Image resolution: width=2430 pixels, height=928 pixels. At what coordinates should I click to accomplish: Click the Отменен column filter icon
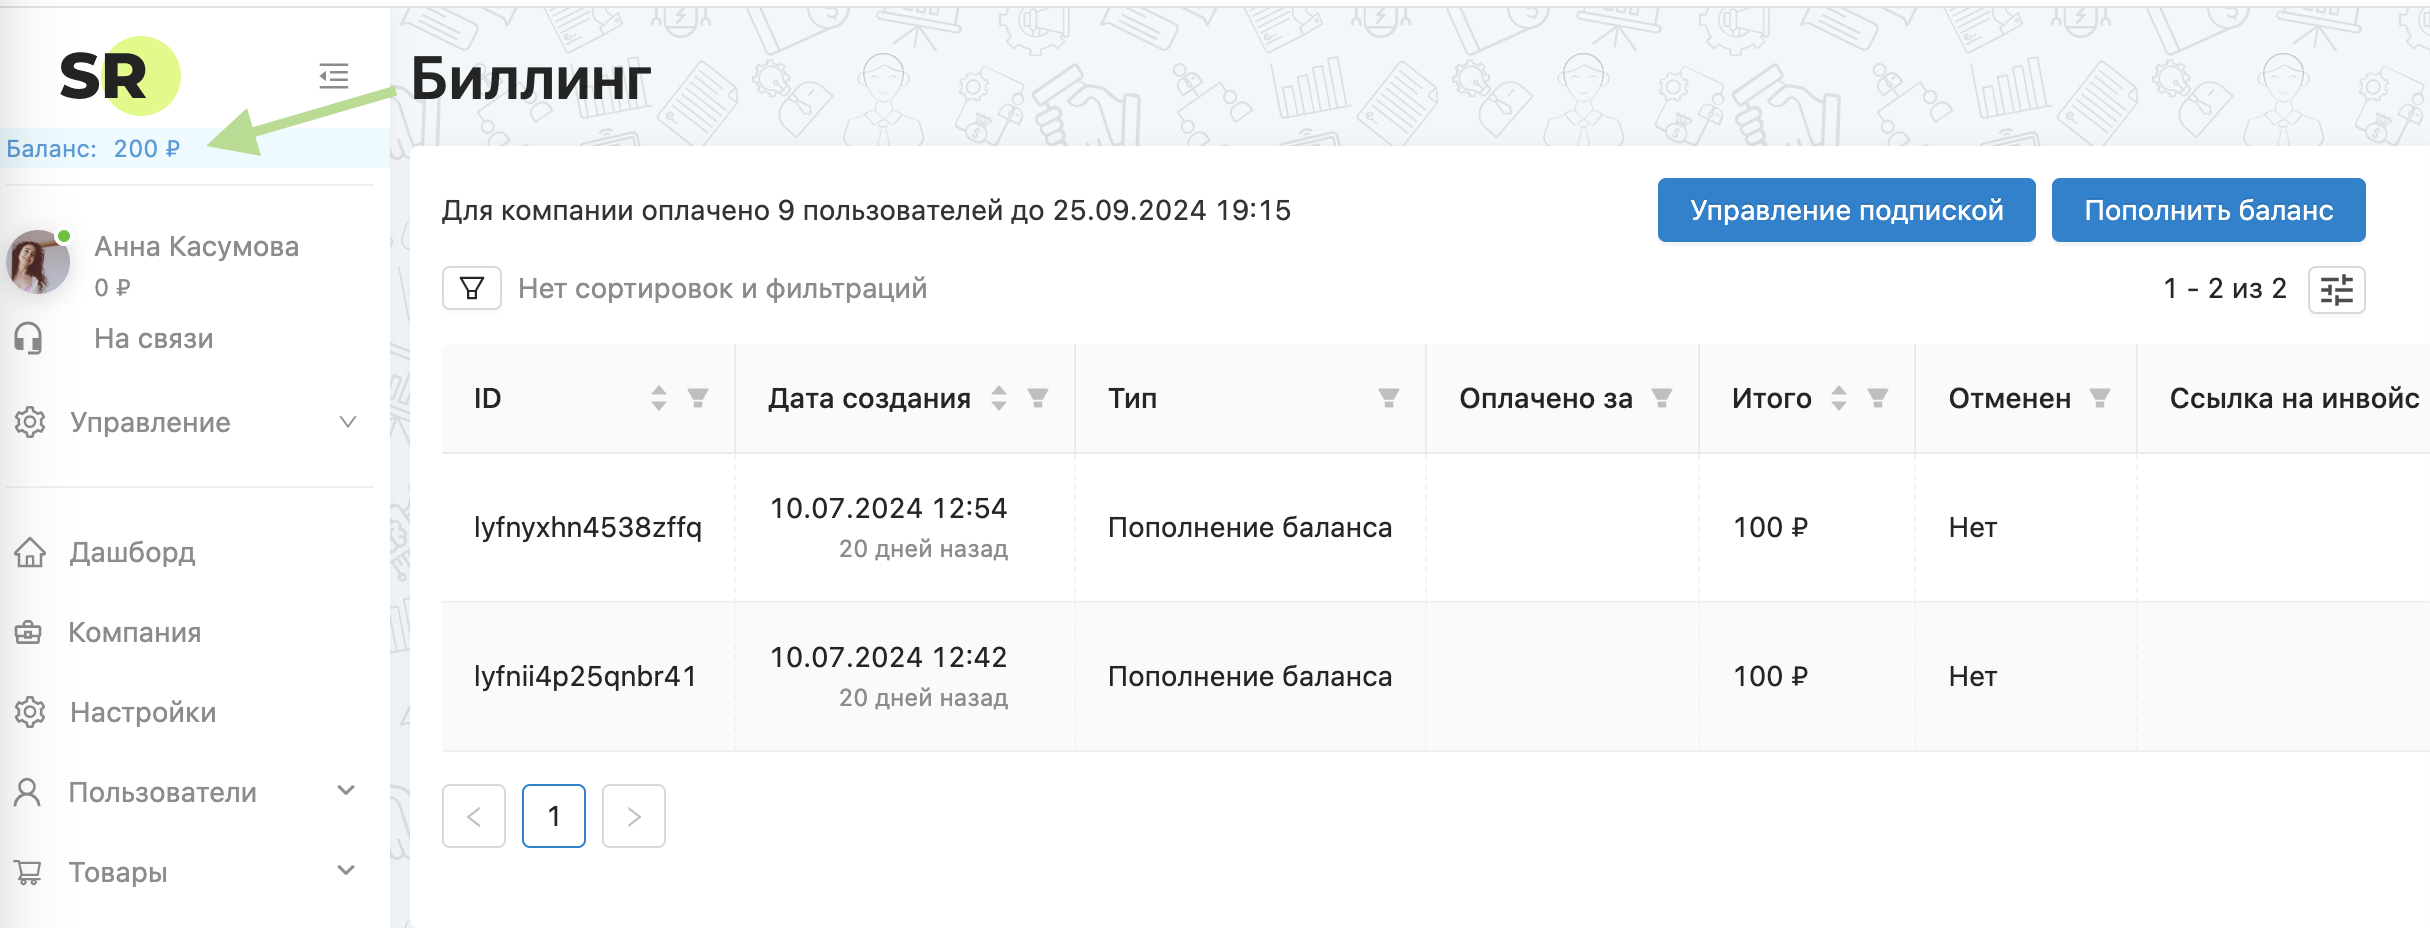(x=2100, y=398)
